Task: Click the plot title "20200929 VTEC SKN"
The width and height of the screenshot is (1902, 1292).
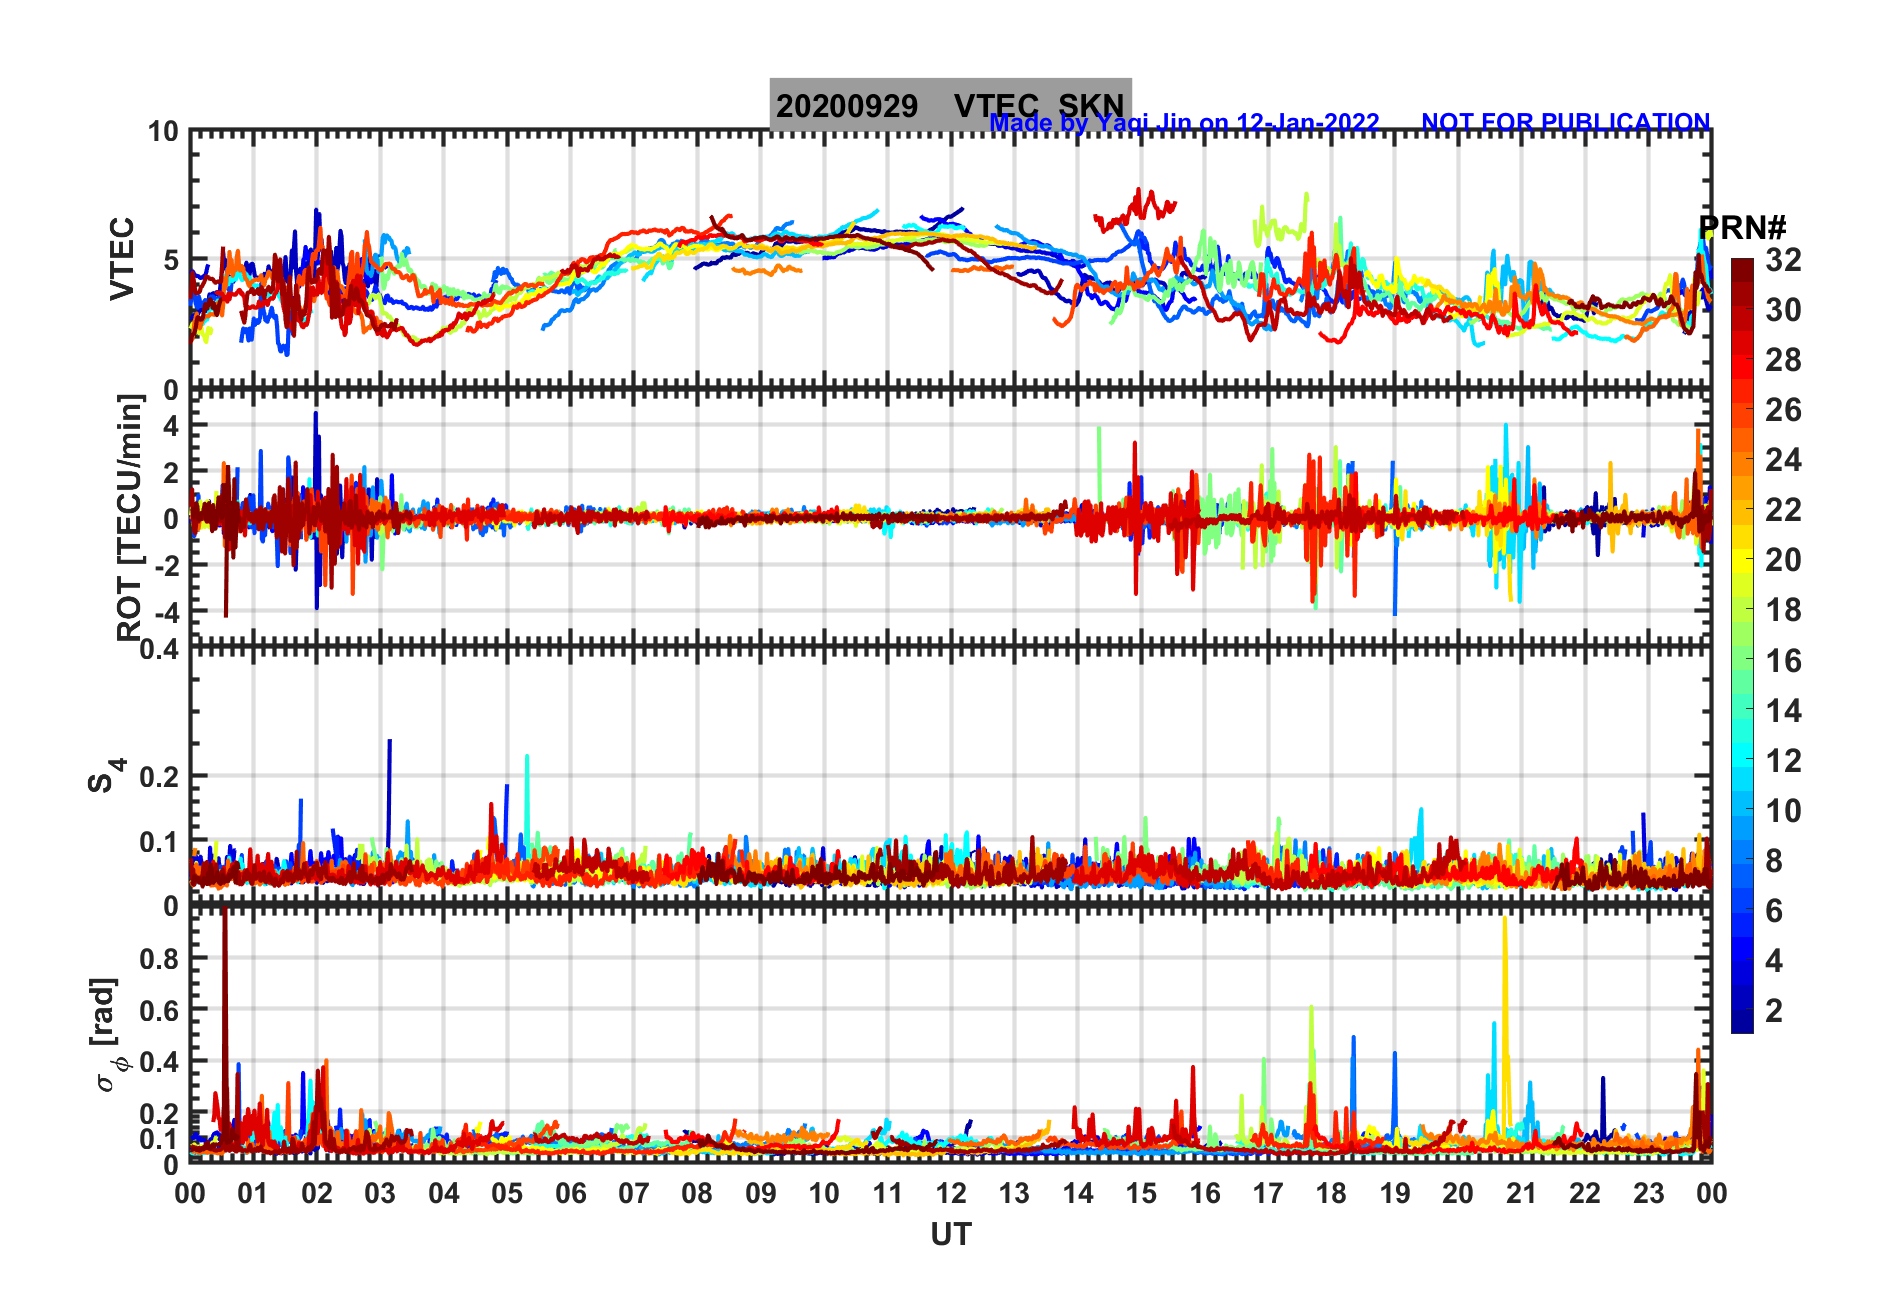Action: coord(950,105)
